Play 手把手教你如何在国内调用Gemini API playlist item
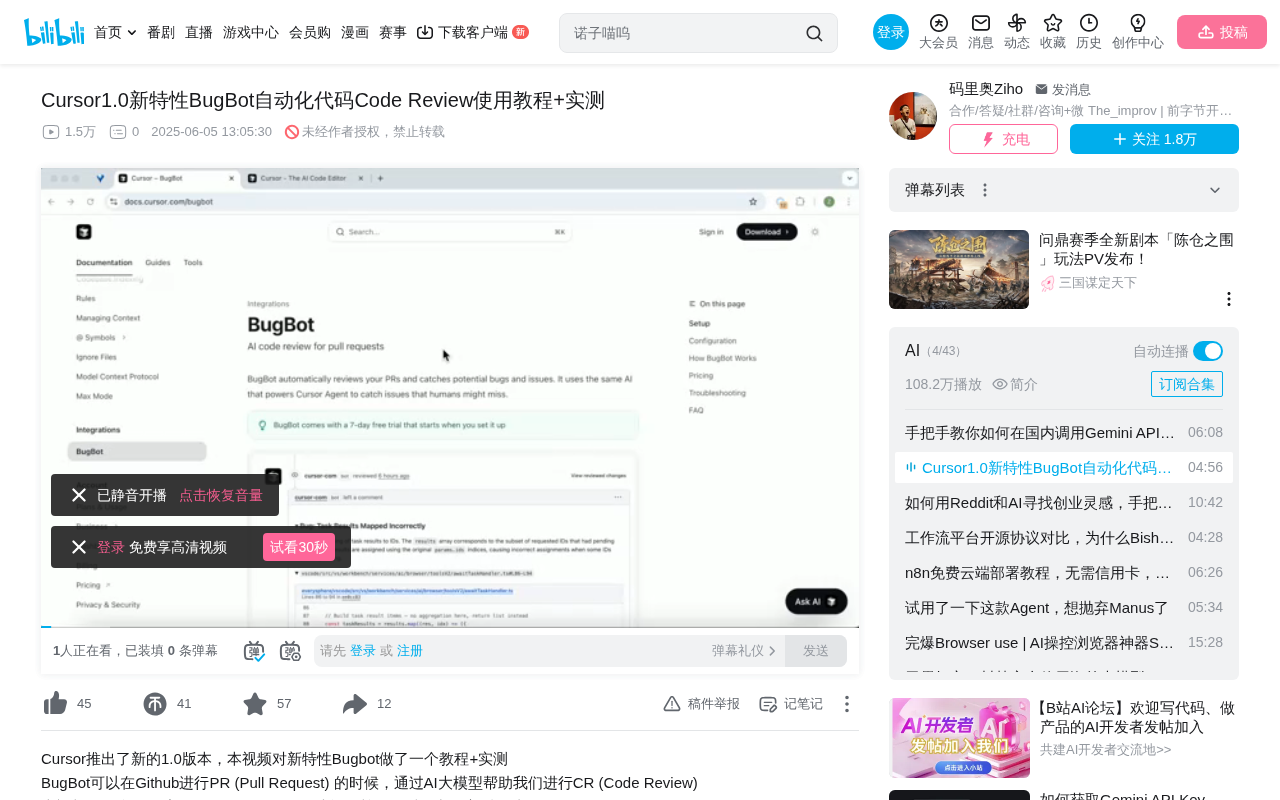Viewport: 1280px width, 800px height. [x=1064, y=433]
